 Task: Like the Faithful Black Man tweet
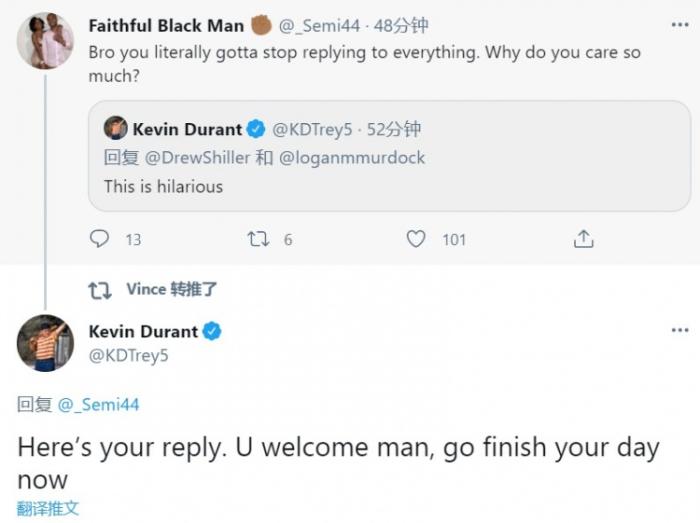416,239
